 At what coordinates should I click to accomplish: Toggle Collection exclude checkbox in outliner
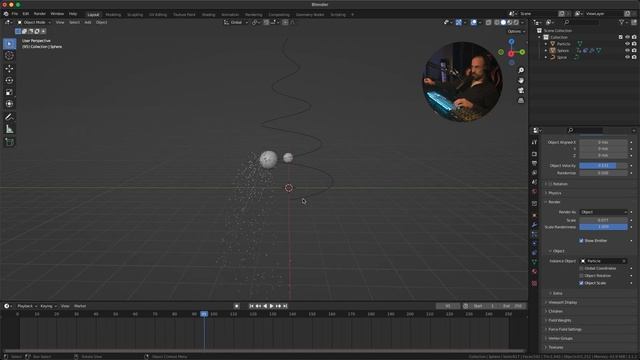click(620, 37)
